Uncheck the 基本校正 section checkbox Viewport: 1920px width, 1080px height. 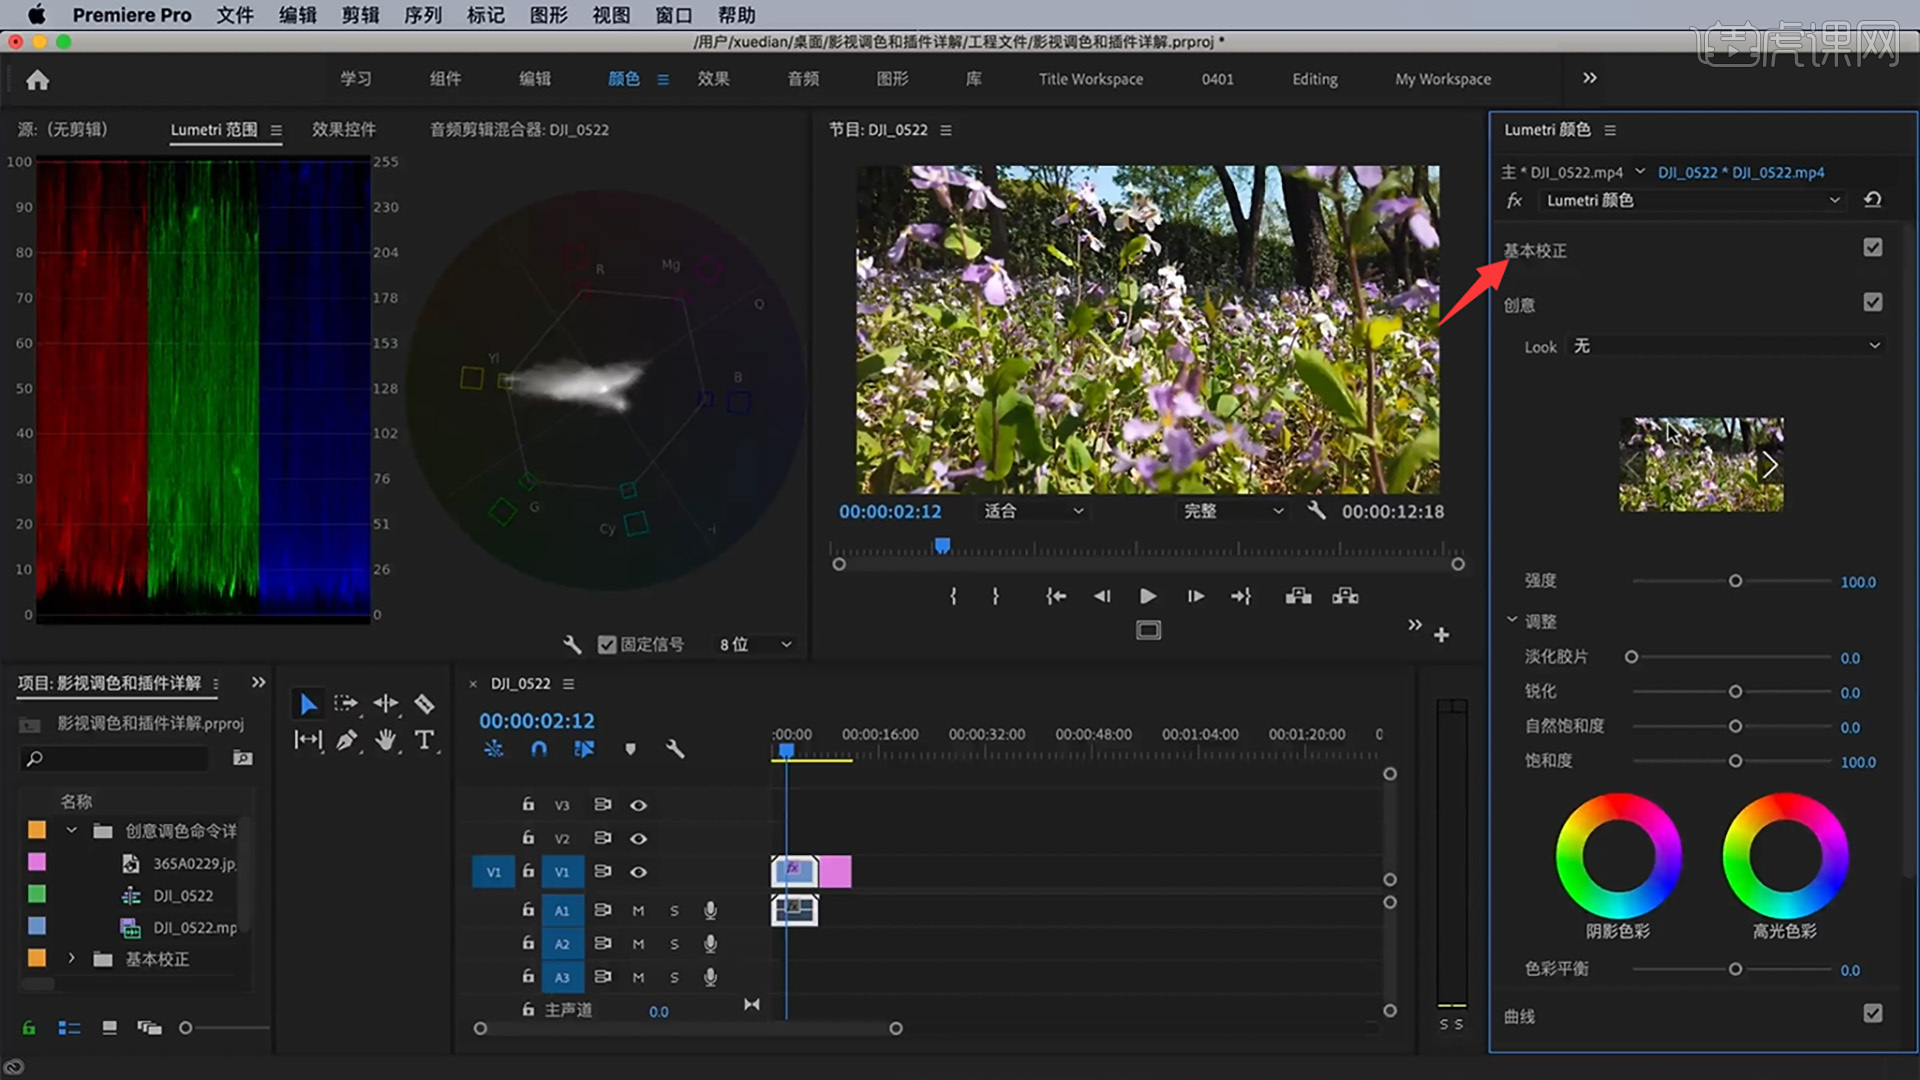[1872, 248]
